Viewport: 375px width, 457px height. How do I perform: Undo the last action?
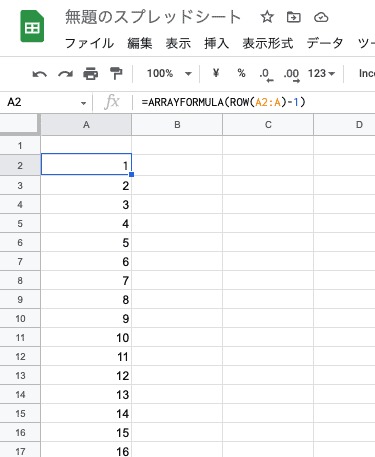click(x=40, y=74)
